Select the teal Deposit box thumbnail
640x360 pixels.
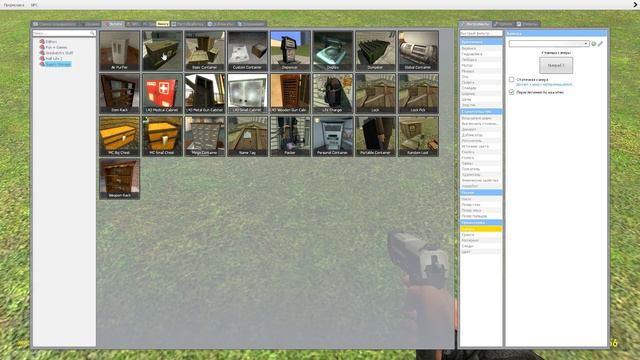333,51
